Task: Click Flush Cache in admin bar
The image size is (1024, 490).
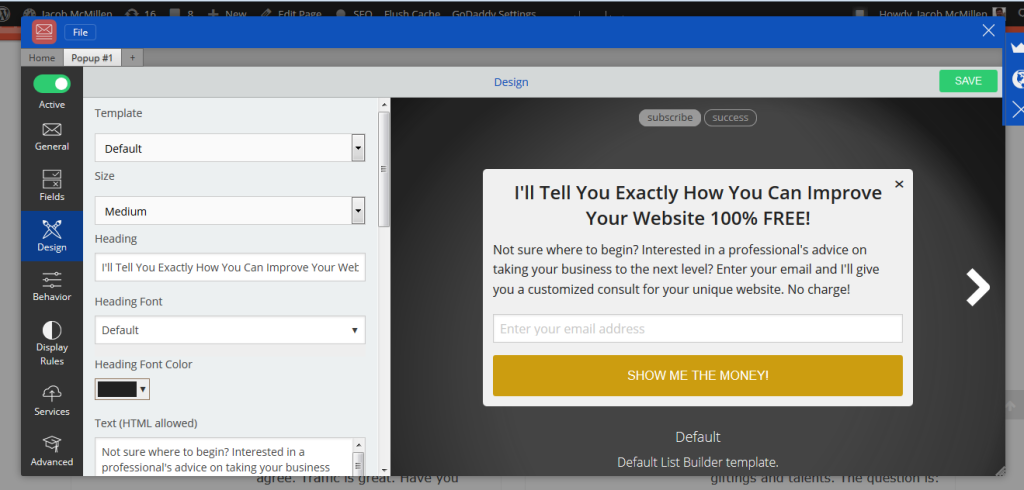Action: coord(412,14)
